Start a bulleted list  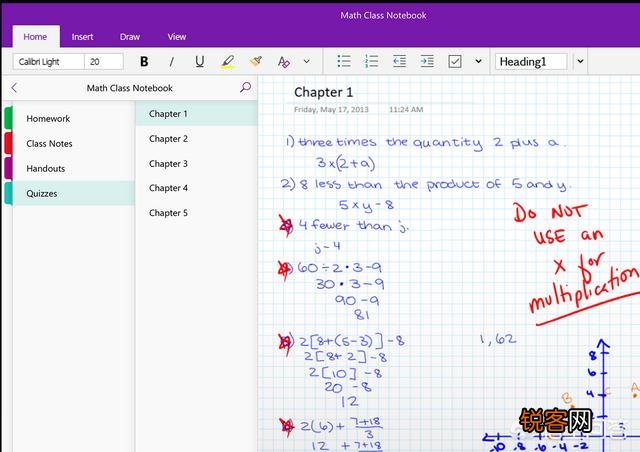[x=344, y=62]
